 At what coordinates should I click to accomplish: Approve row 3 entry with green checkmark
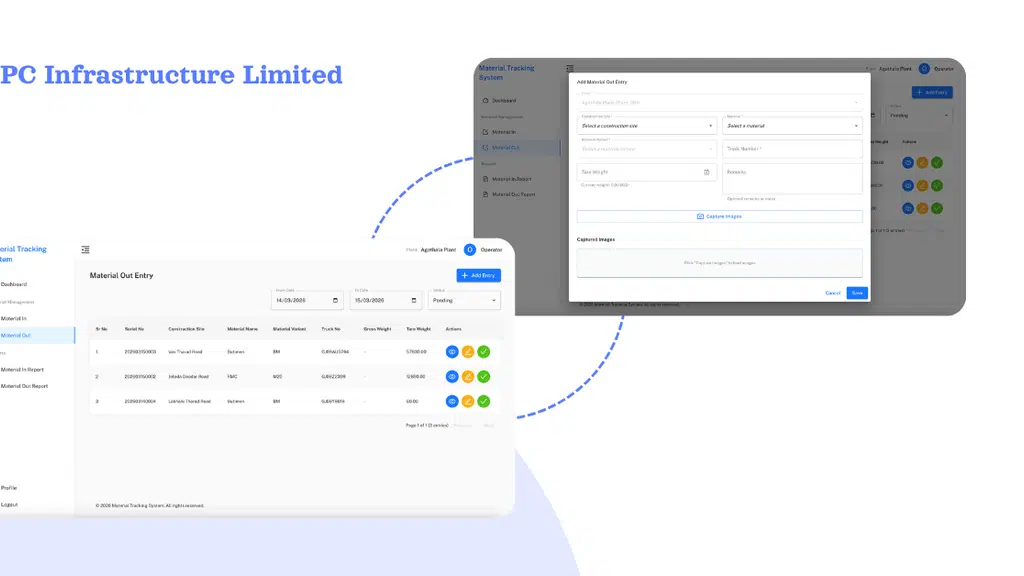483,402
